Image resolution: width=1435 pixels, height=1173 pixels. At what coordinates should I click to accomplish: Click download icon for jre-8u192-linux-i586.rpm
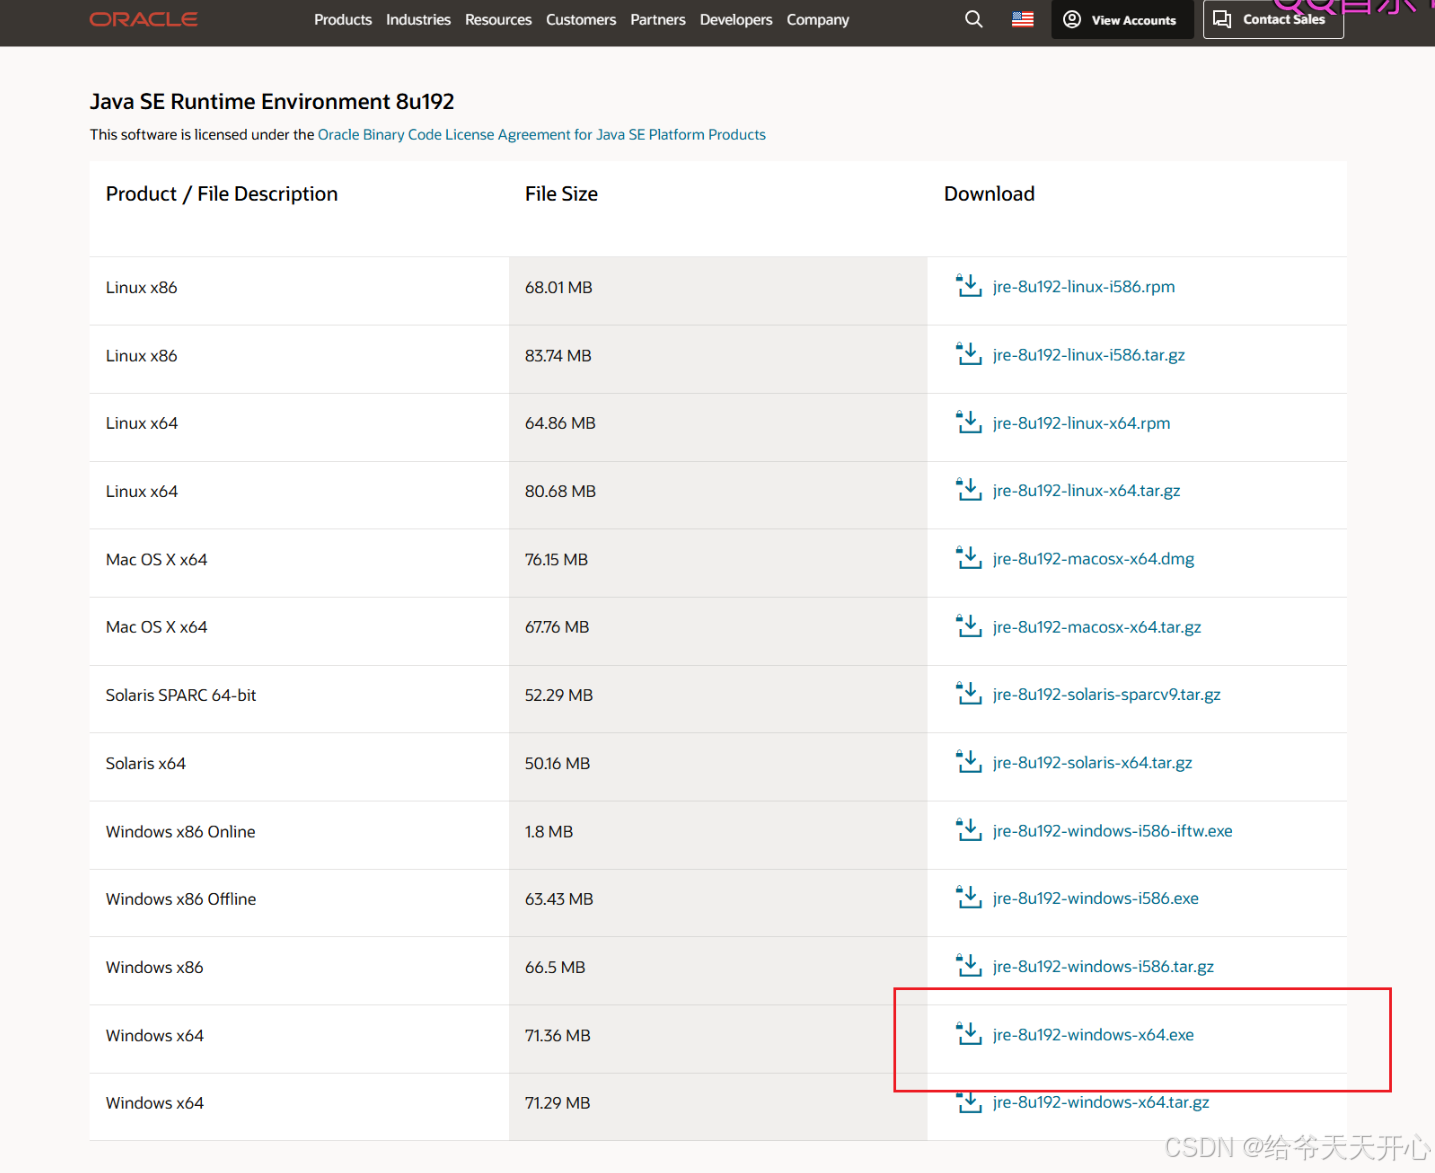click(x=968, y=286)
